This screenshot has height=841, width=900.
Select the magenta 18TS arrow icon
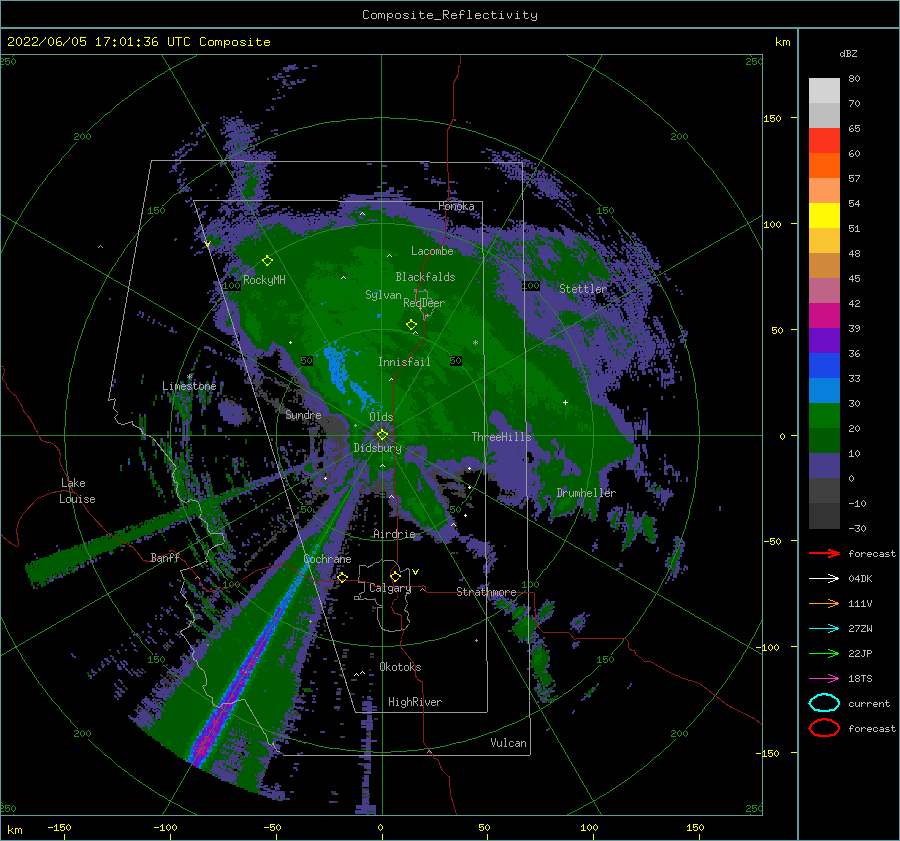824,678
